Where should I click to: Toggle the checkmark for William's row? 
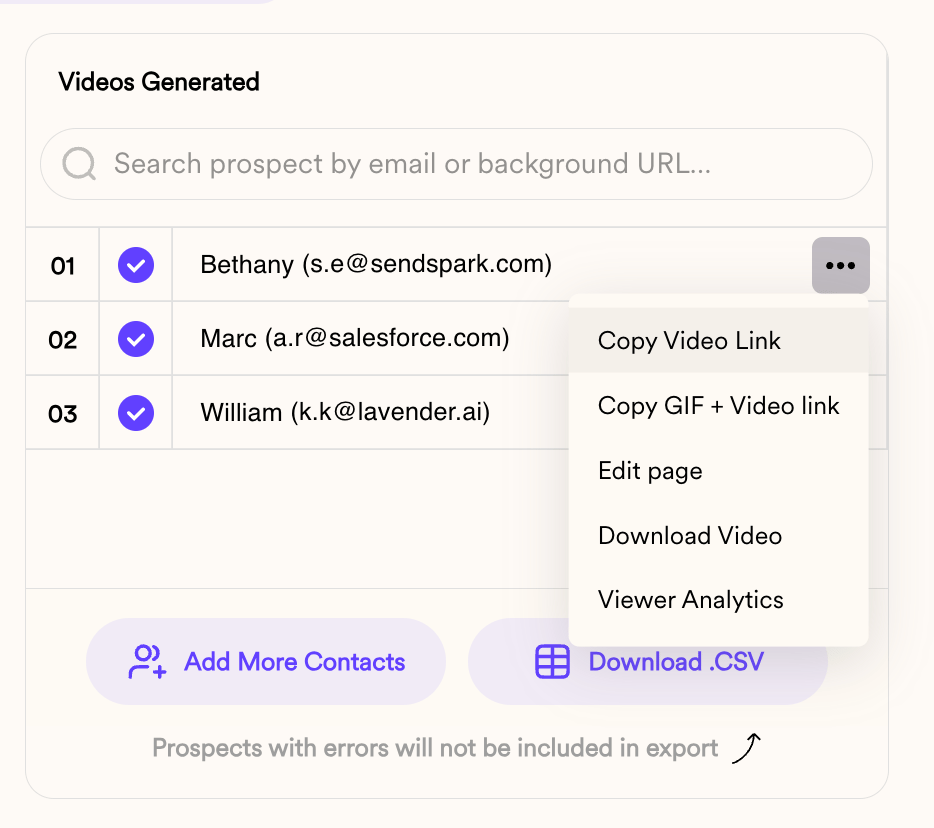pos(136,413)
